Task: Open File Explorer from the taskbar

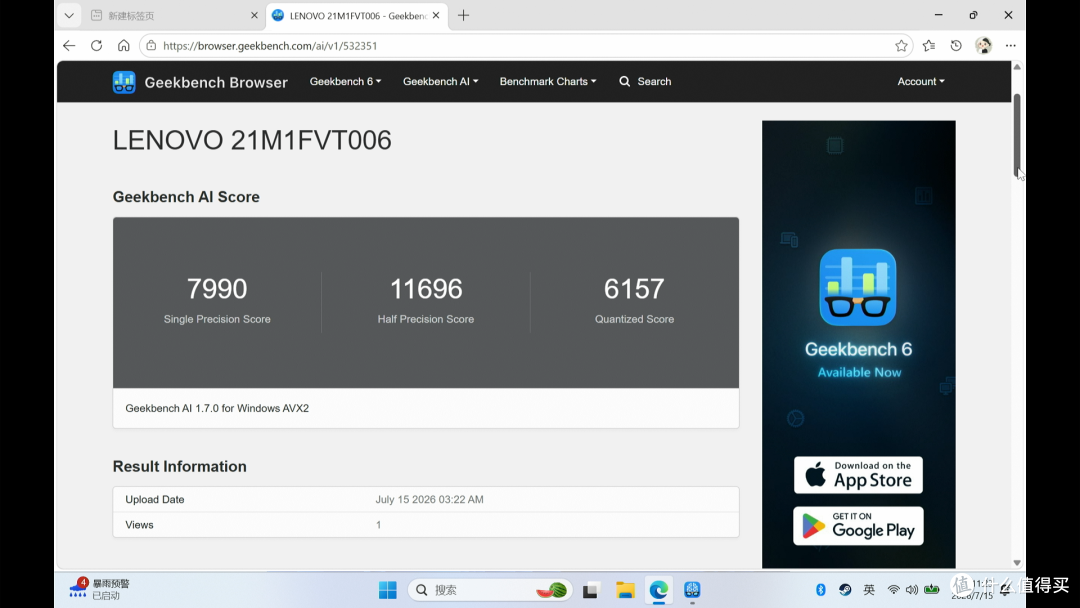Action: (625, 590)
